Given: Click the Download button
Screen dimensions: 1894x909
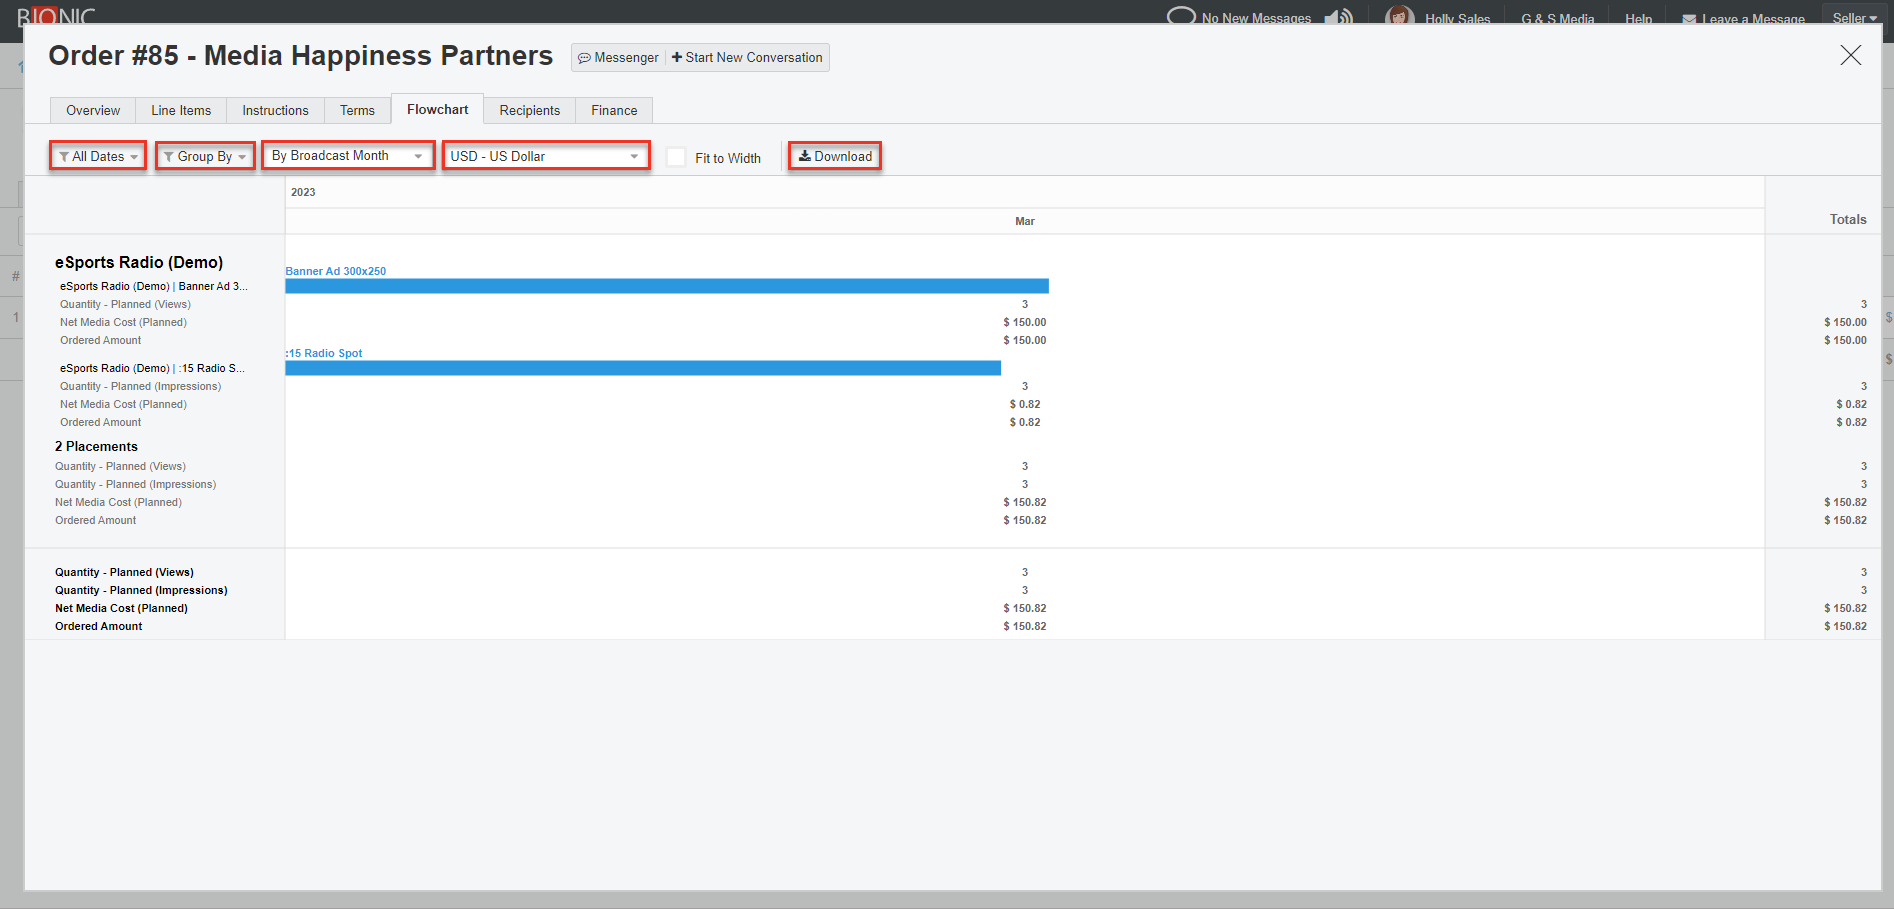Looking at the screenshot, I should 835,156.
